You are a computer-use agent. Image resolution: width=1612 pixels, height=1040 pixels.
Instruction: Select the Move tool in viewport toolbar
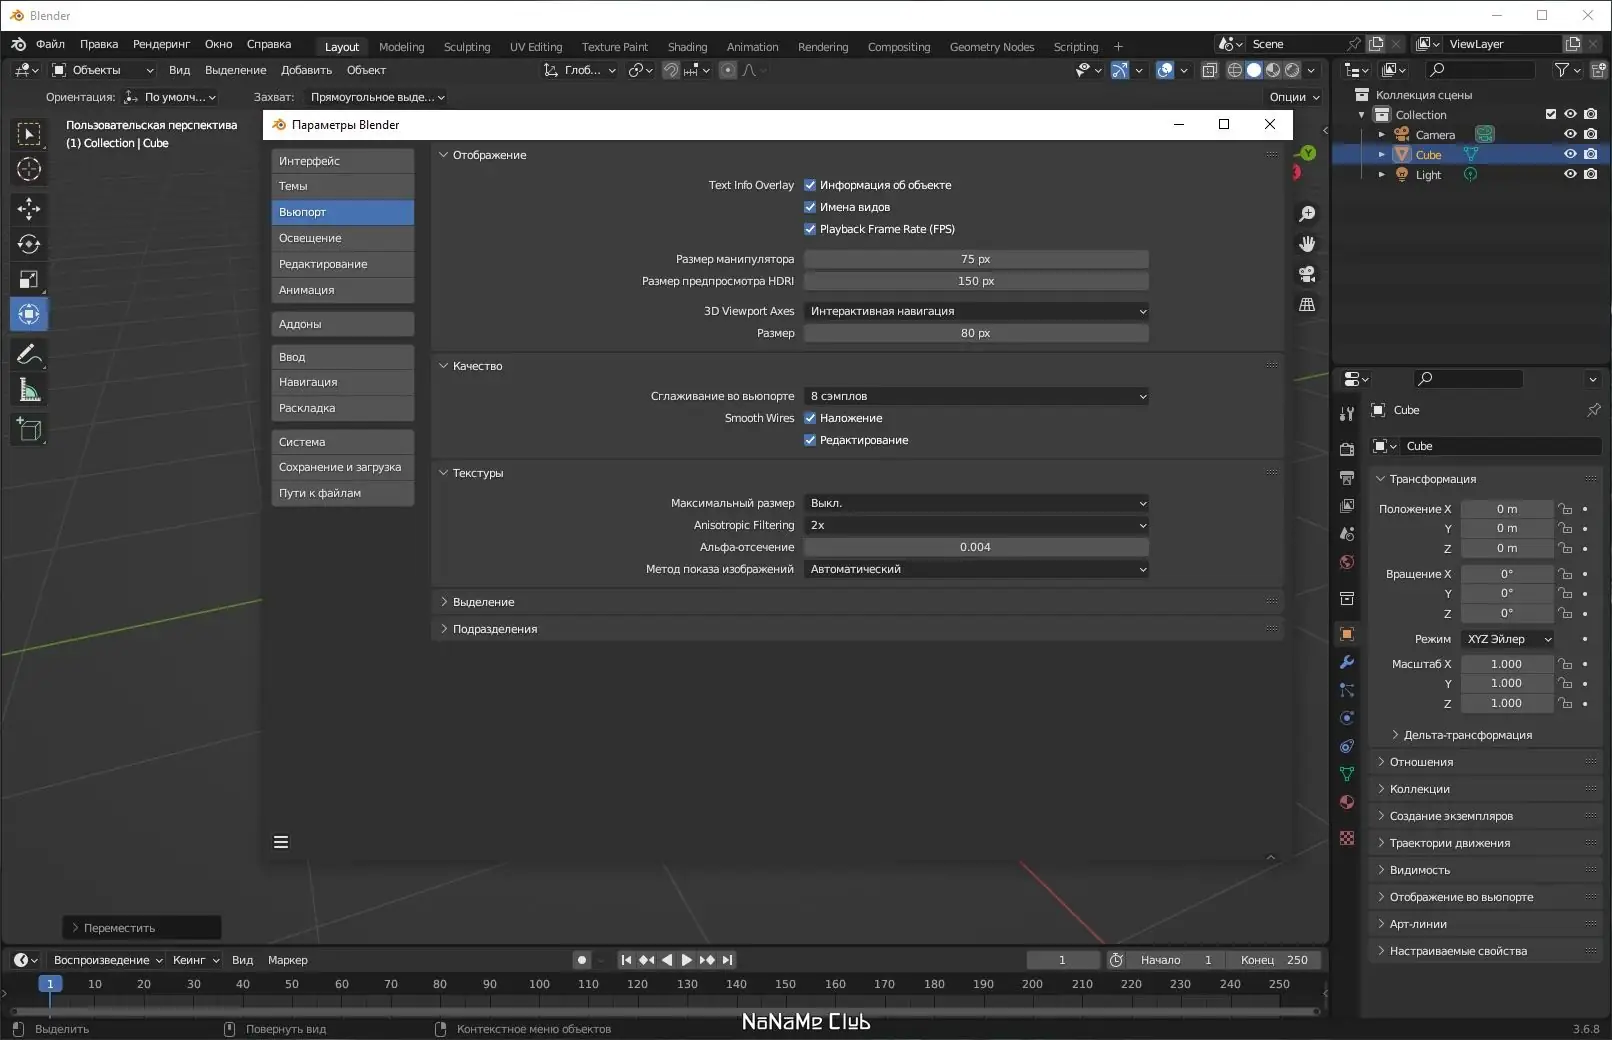tap(29, 208)
